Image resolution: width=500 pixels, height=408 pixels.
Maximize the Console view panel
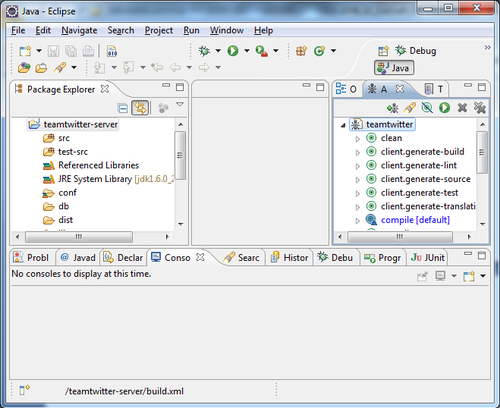482,256
